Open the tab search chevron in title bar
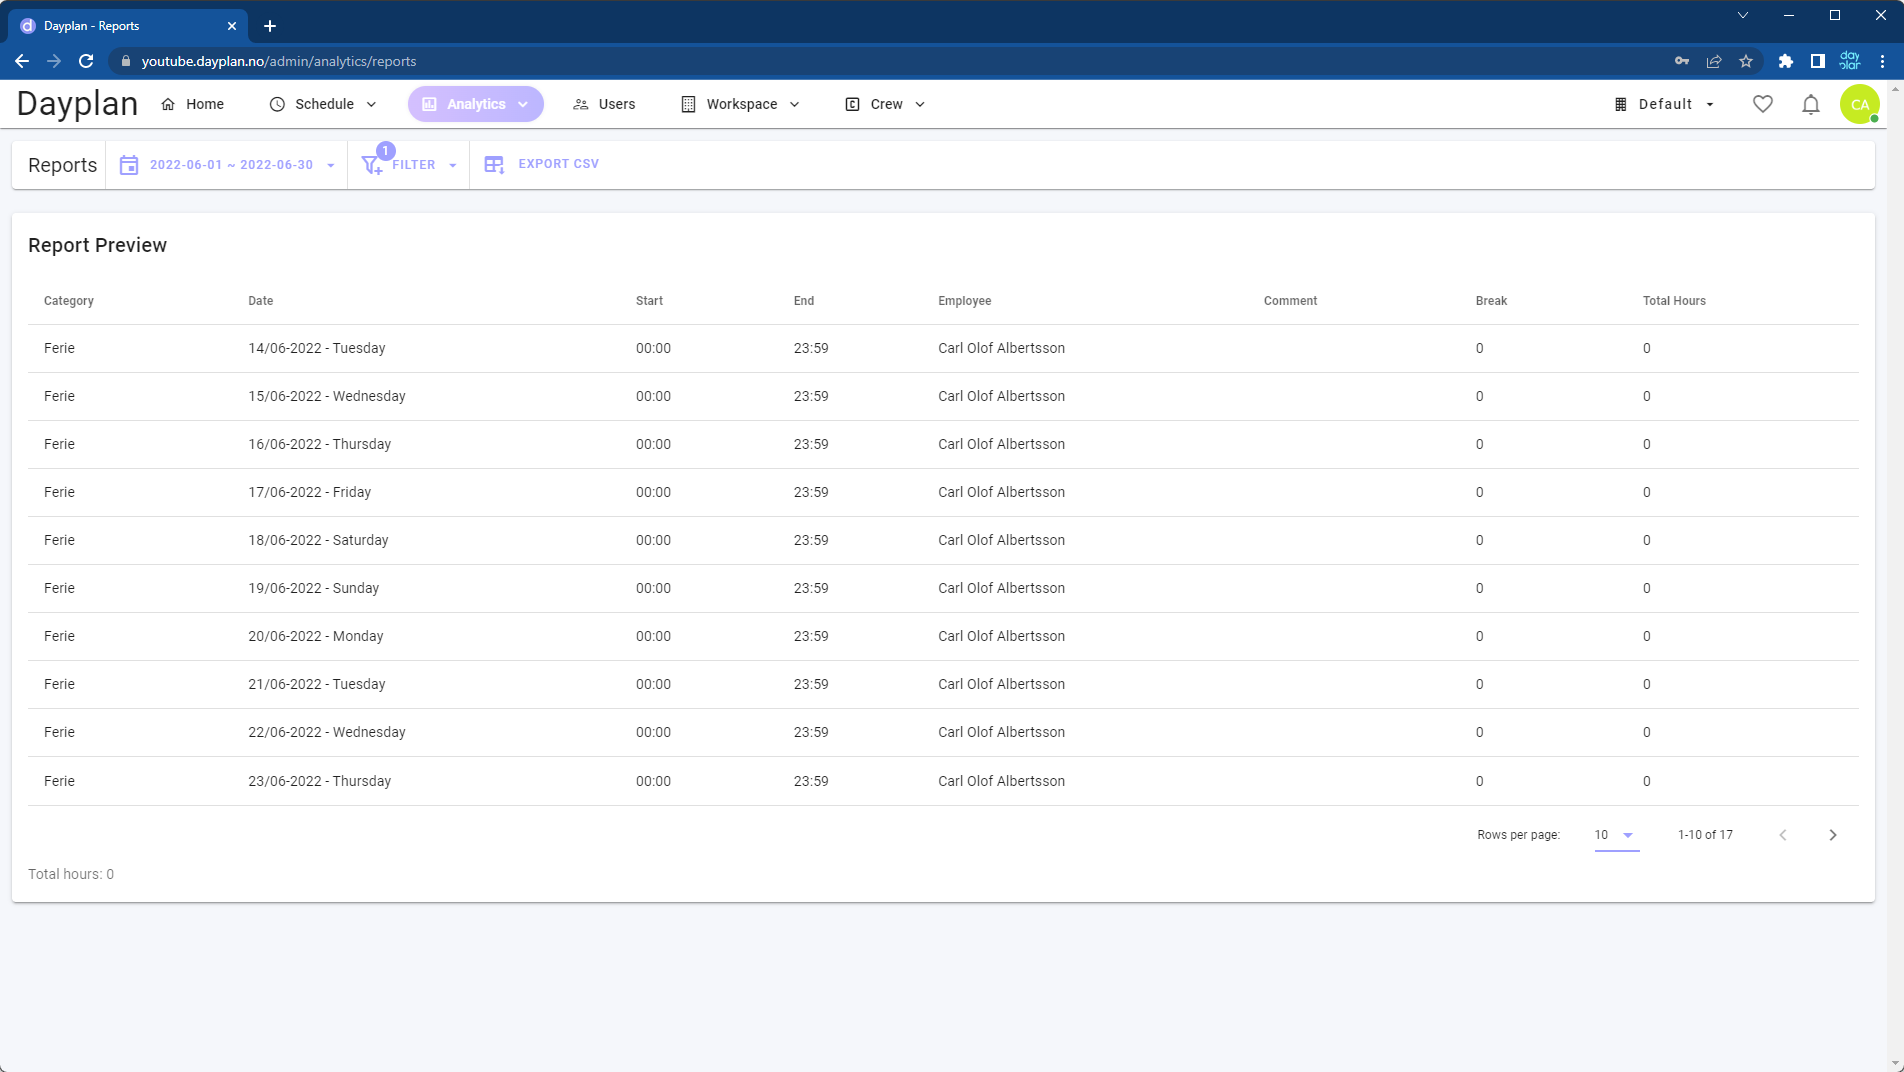The height and width of the screenshot is (1072, 1904). (1743, 15)
